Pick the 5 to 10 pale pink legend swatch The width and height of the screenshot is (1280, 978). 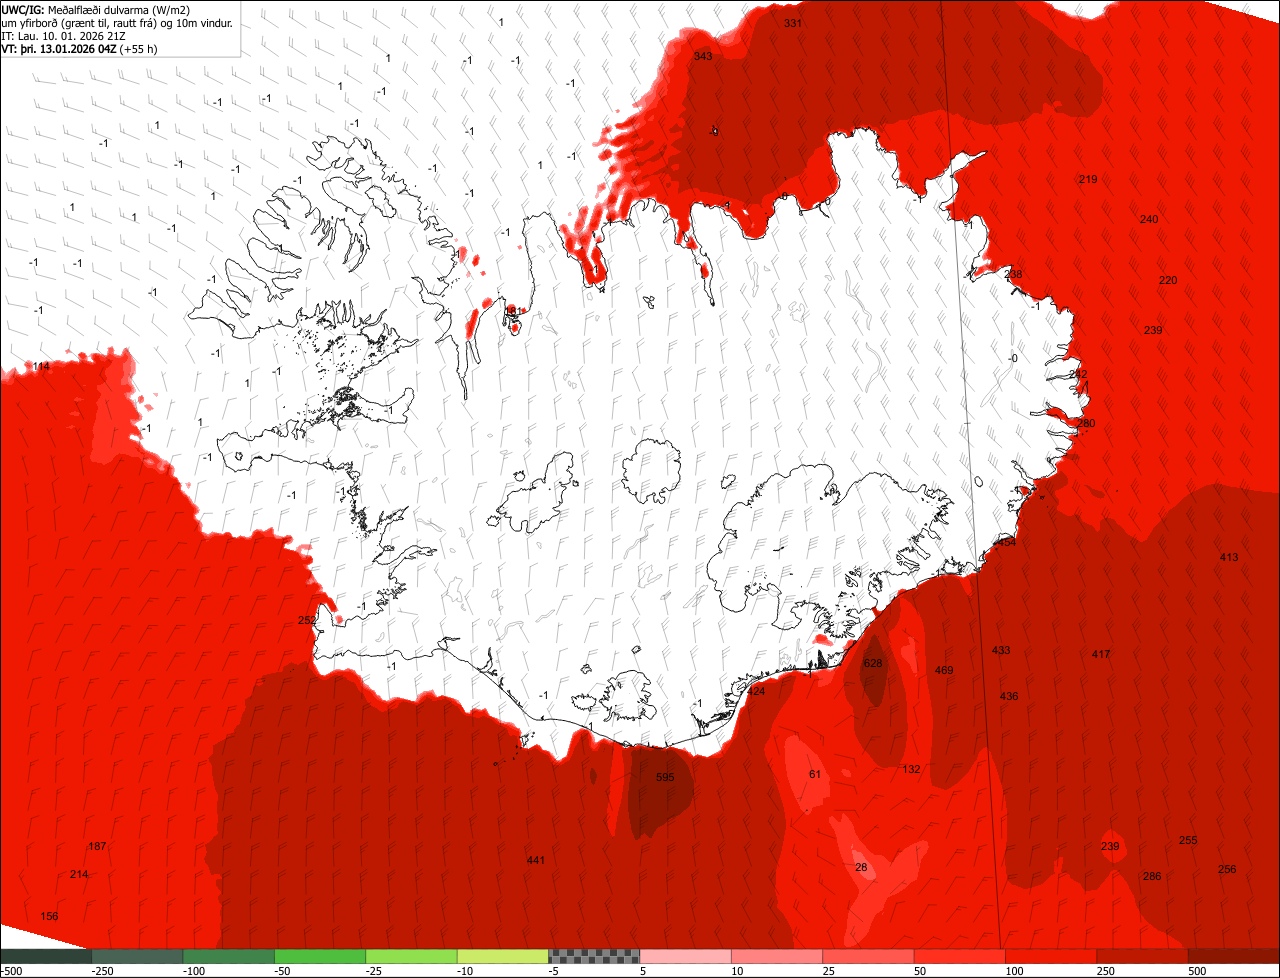point(686,956)
